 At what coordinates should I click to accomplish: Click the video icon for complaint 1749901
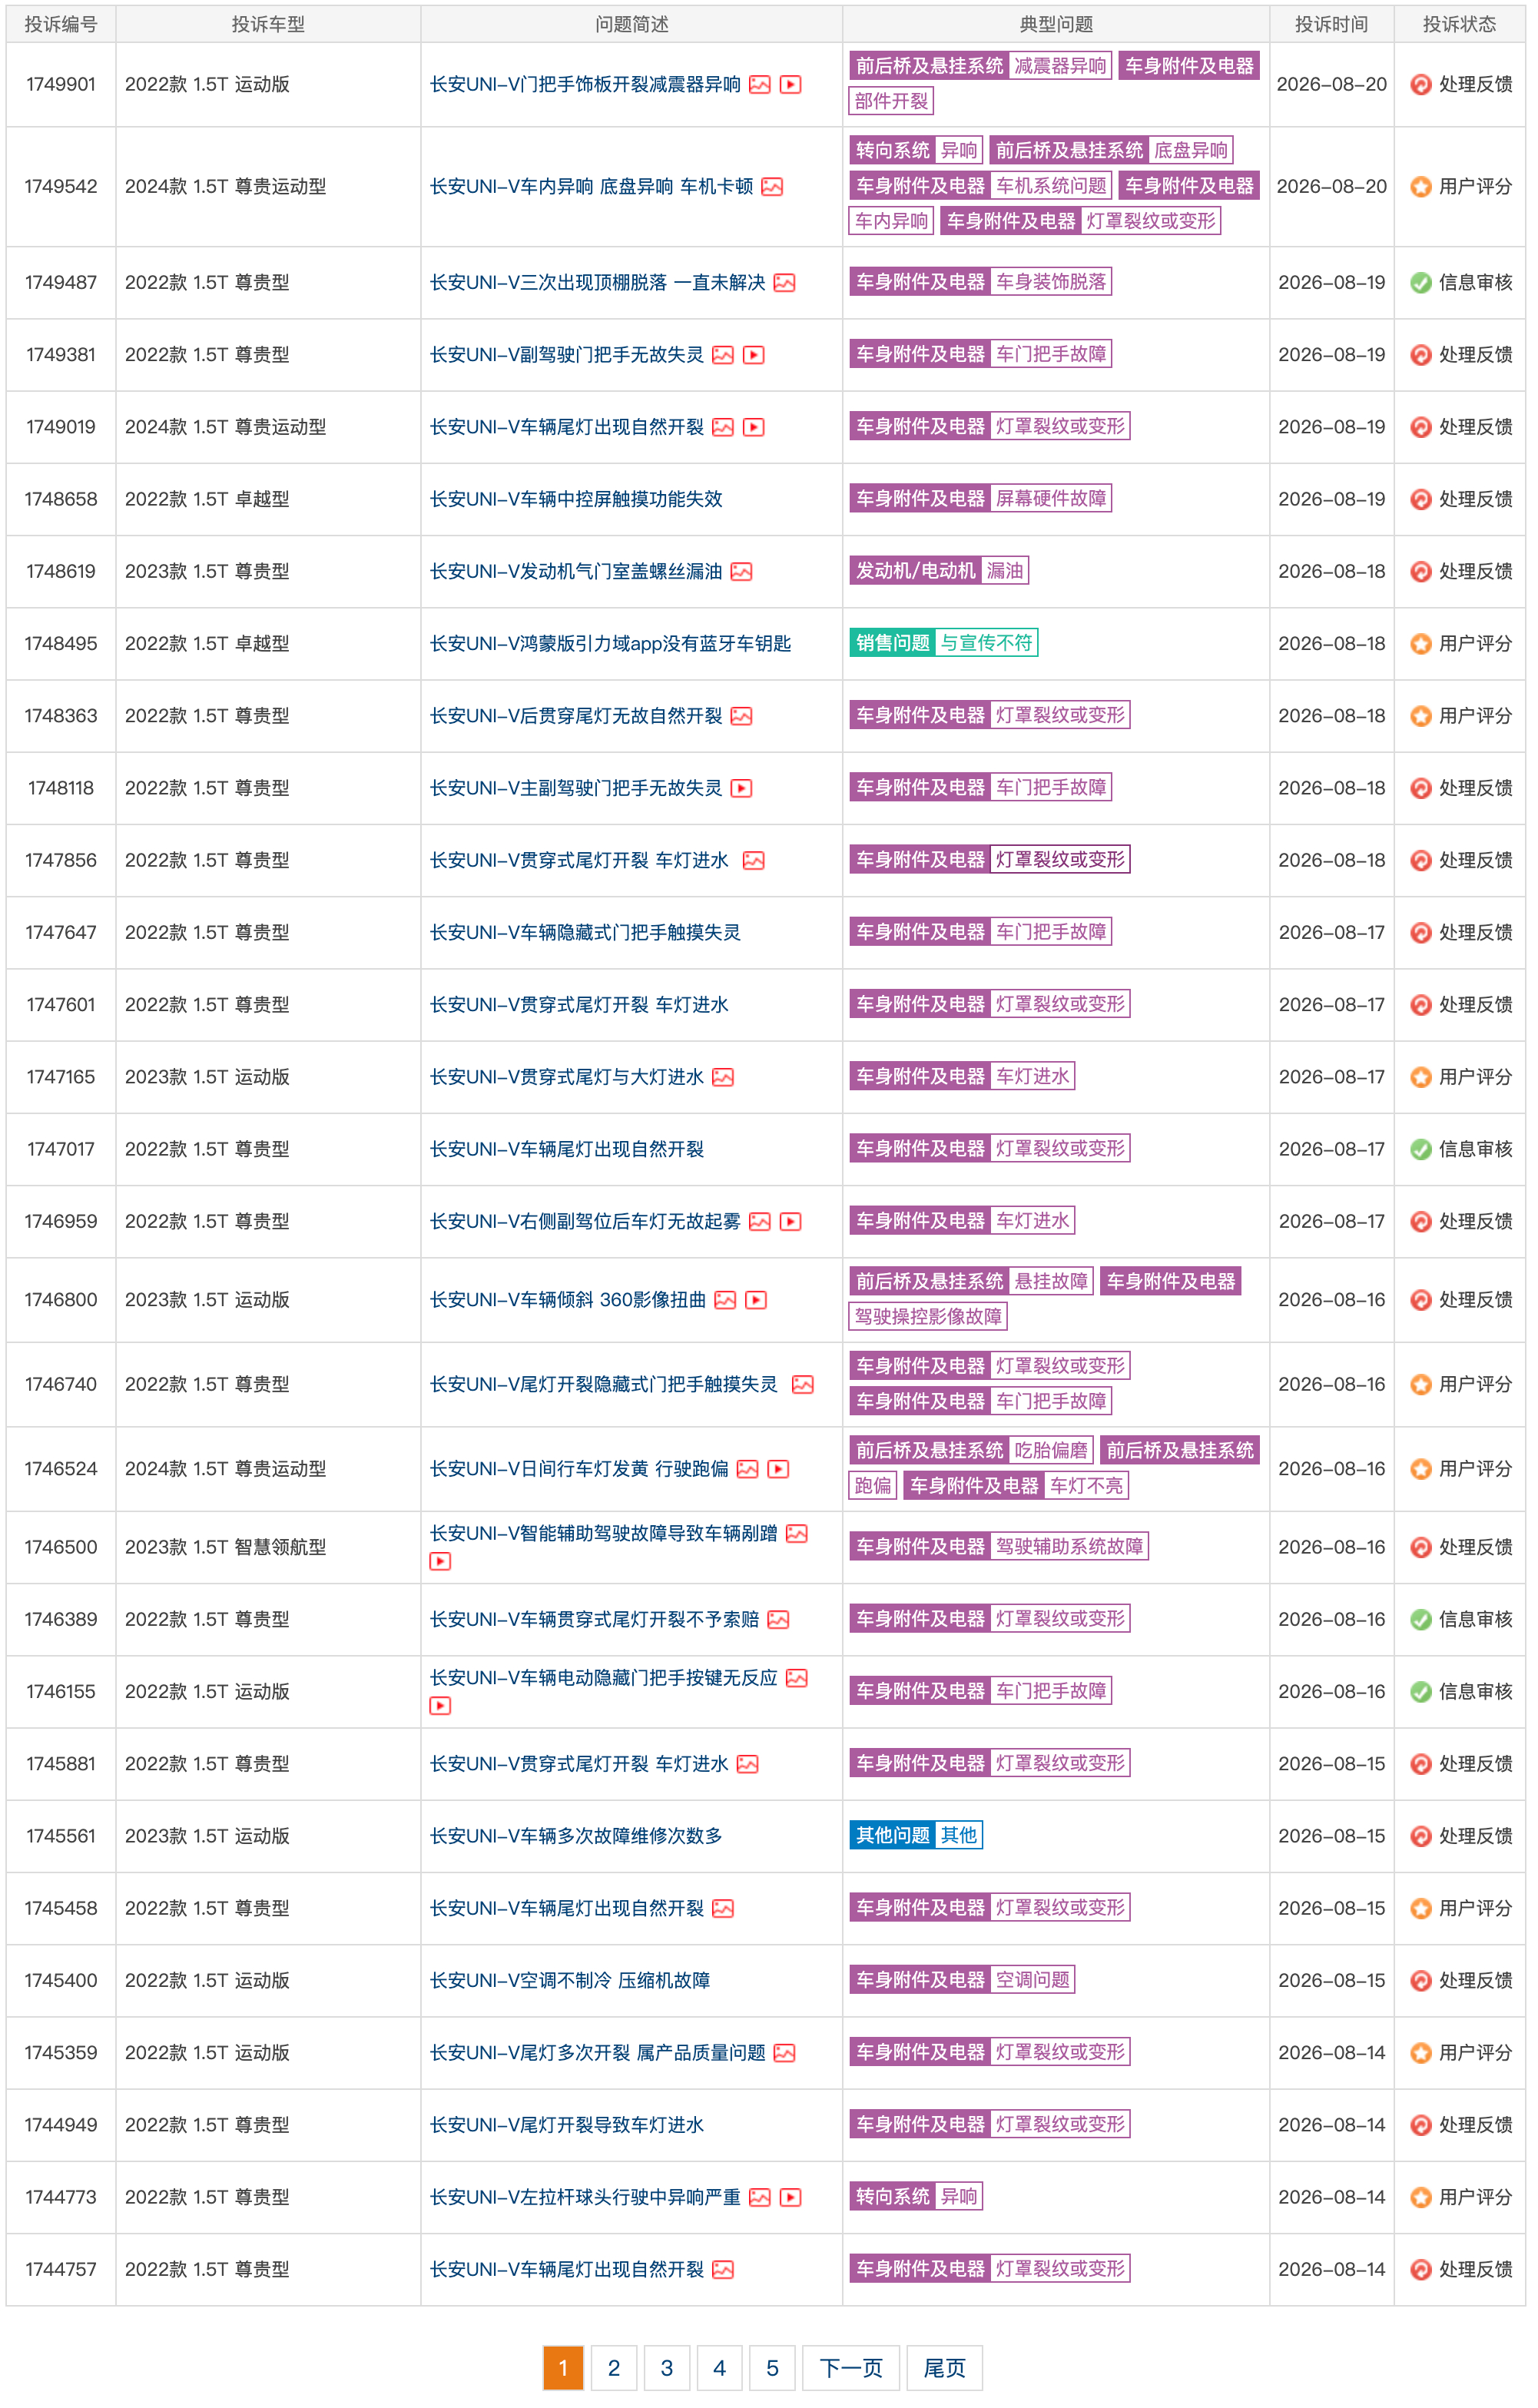click(790, 85)
